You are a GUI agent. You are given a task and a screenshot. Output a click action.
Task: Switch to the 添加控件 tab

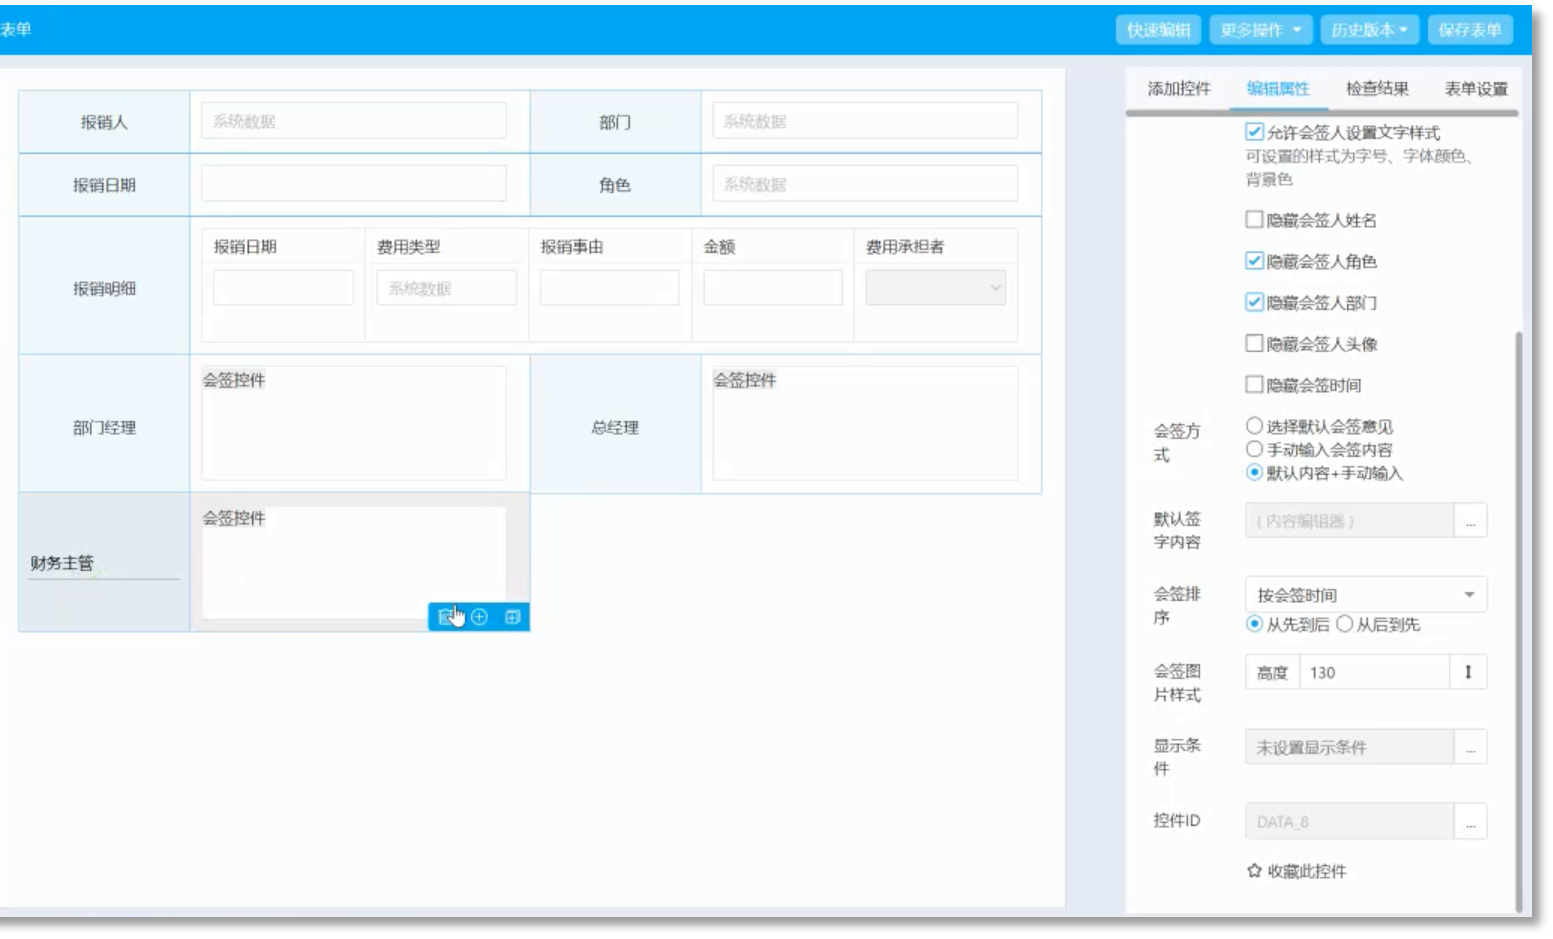1179,89
